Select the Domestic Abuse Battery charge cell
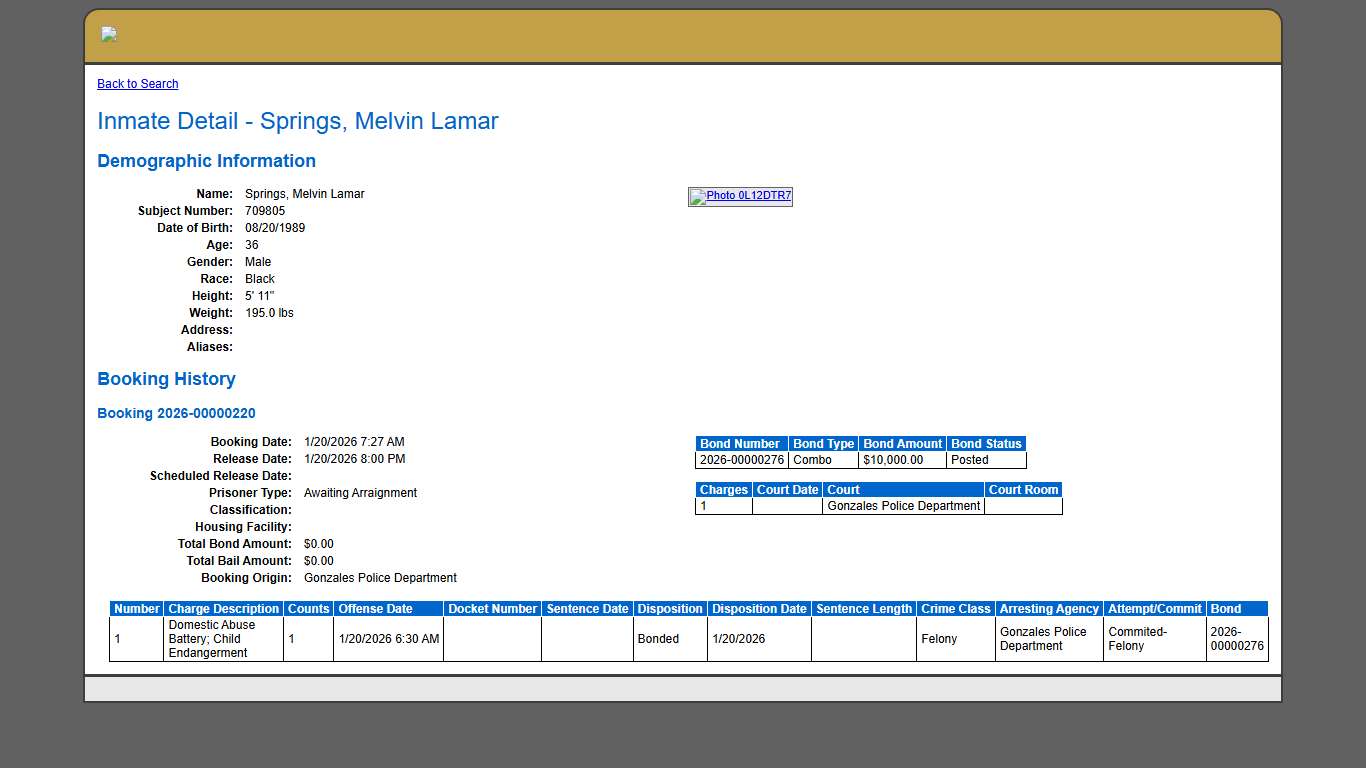 [222, 639]
